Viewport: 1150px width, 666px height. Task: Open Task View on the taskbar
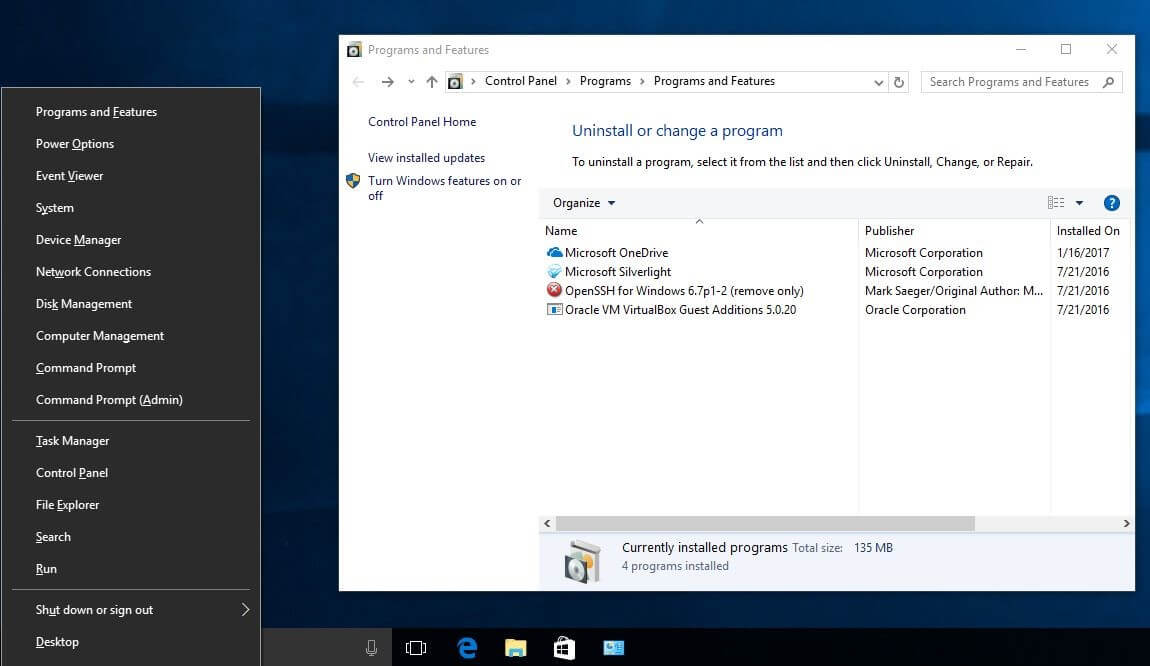tap(416, 648)
